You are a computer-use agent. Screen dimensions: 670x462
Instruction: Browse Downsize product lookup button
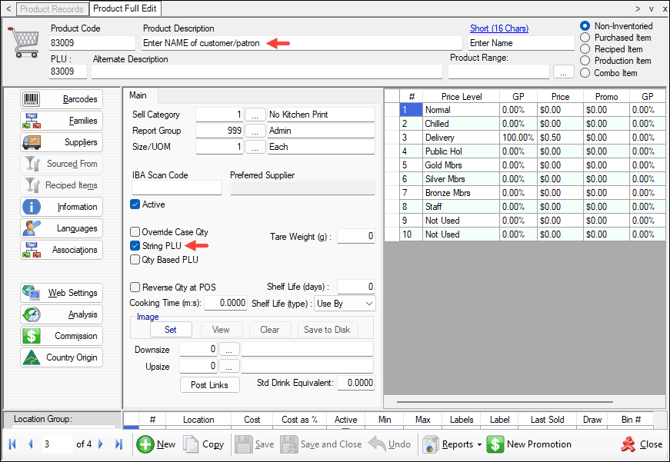click(x=229, y=349)
